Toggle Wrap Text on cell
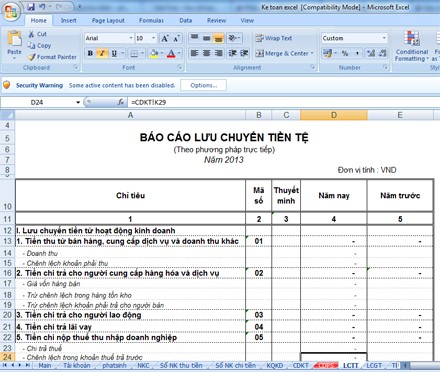Screen dimensions: 440x372 coord(274,38)
